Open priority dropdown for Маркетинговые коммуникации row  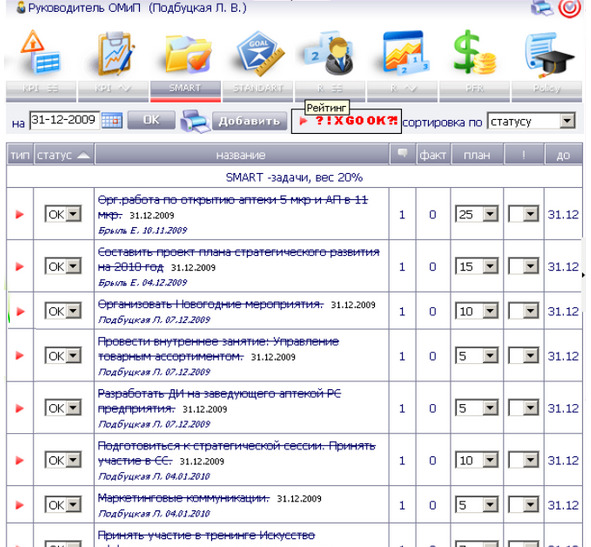(523, 505)
